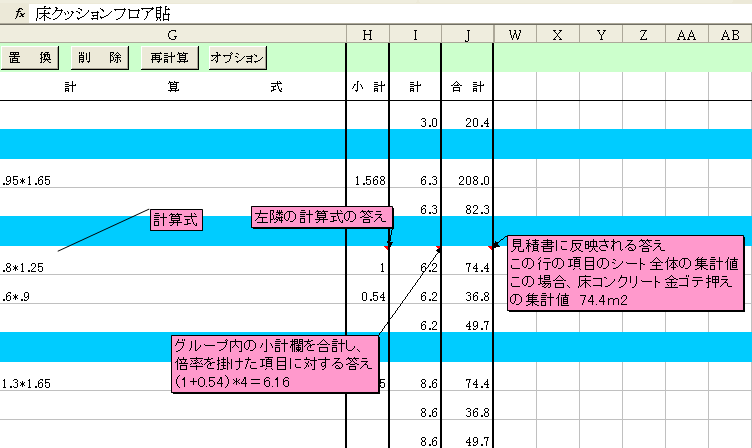
Task: Select column G header
Action: pyautogui.click(x=173, y=35)
